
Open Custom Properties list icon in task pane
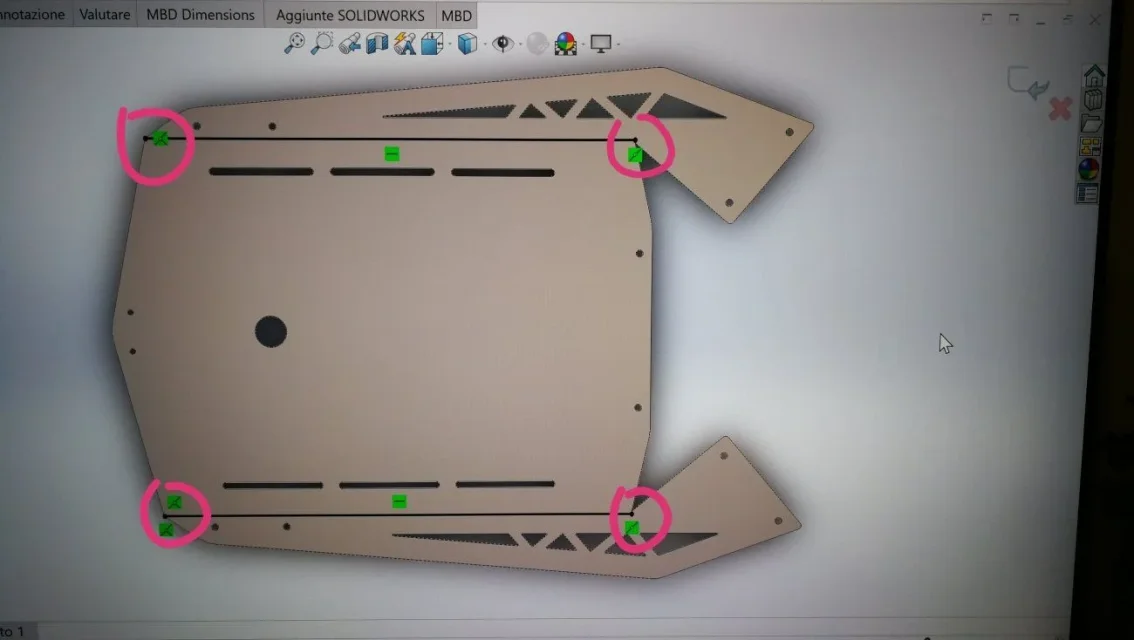(x=1087, y=193)
